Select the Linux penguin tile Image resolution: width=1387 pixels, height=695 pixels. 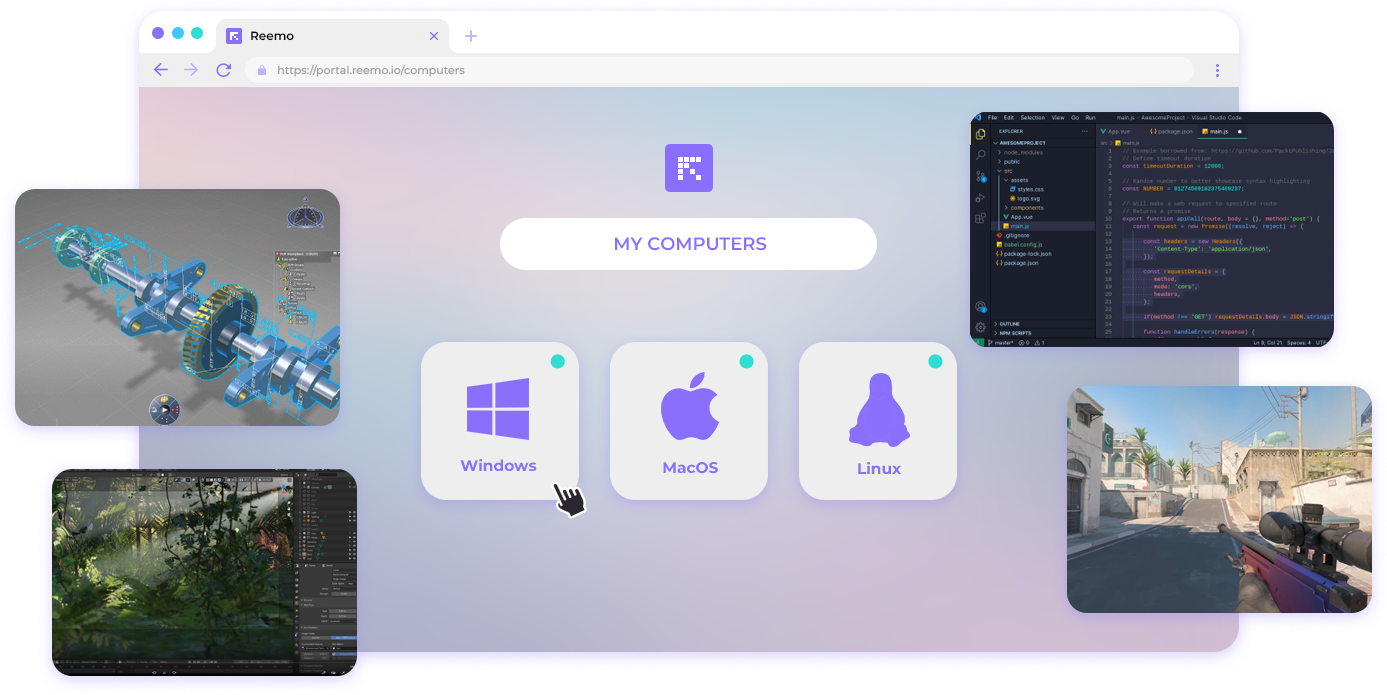(878, 421)
